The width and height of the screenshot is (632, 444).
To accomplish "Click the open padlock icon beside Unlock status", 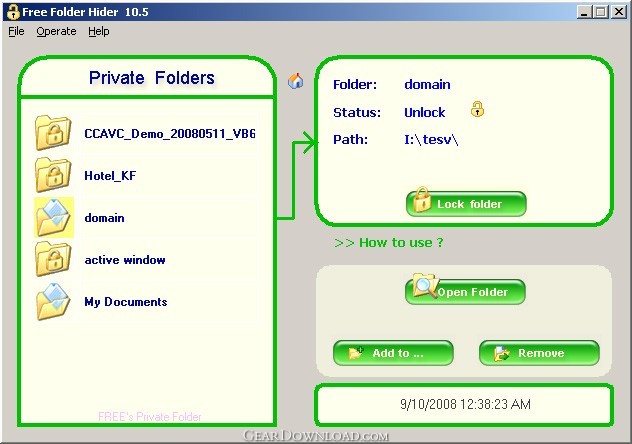I will coord(477,109).
